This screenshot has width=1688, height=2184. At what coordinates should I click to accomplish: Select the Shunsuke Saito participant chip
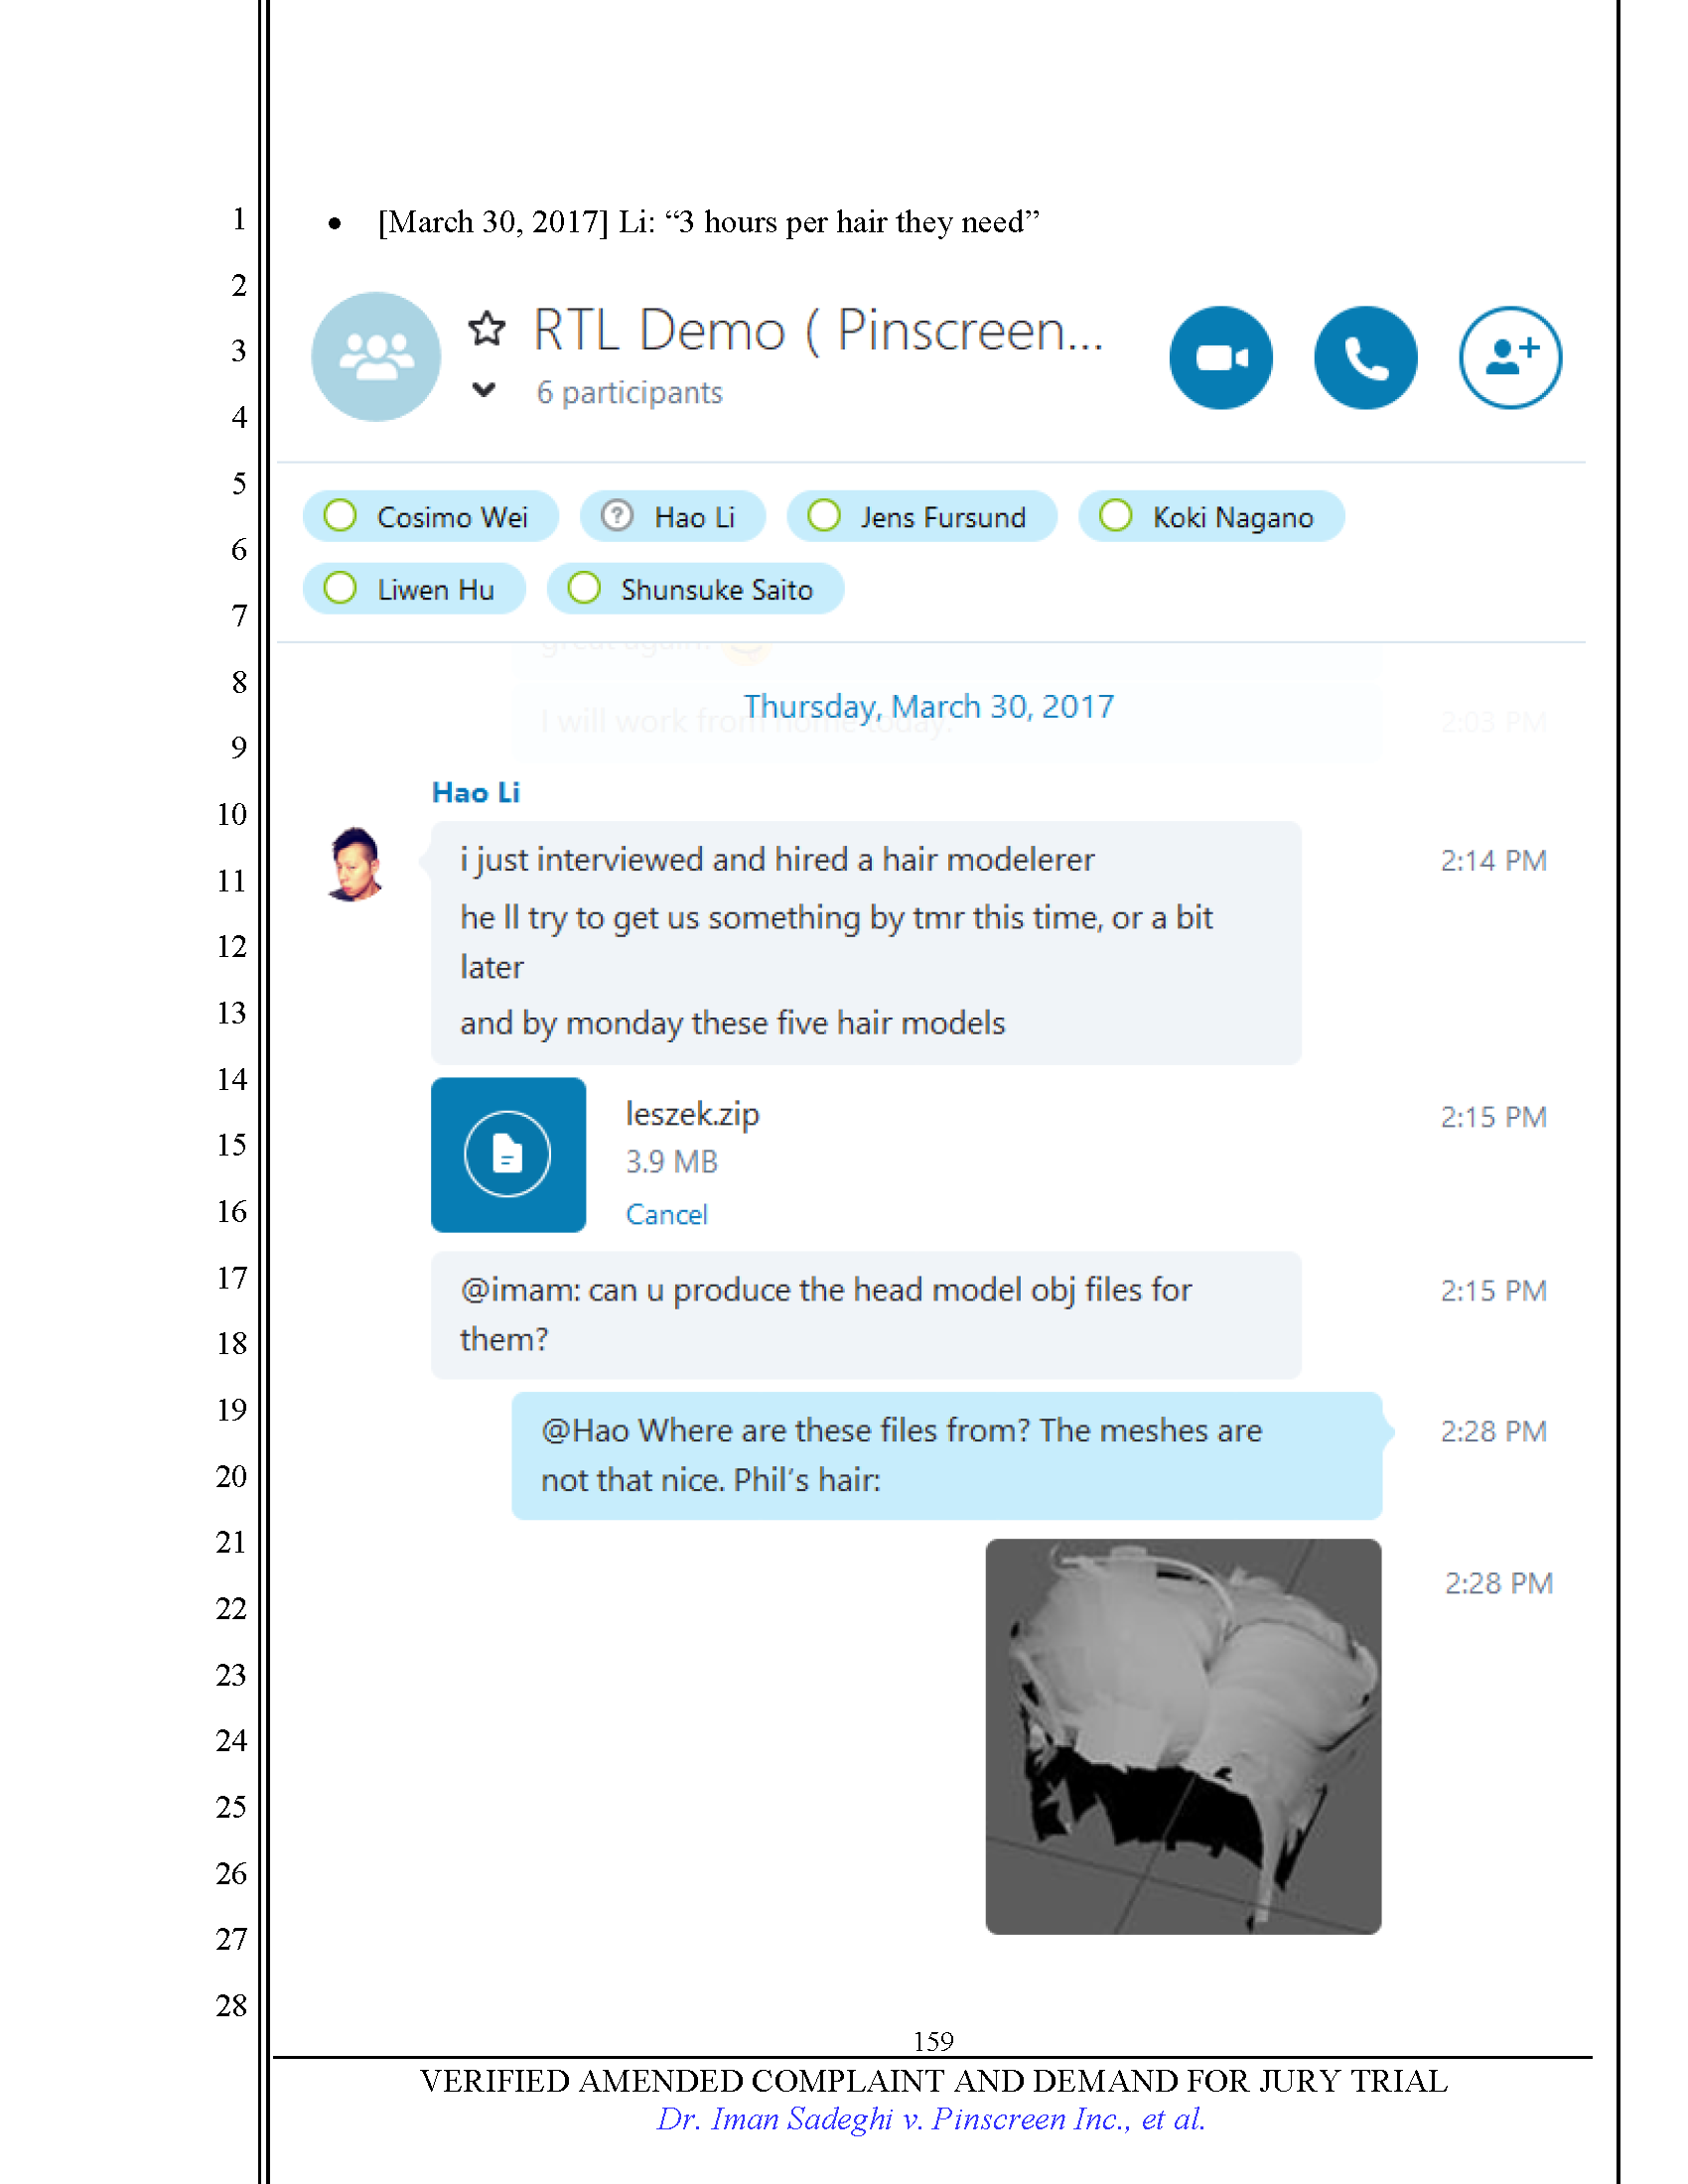coord(695,589)
